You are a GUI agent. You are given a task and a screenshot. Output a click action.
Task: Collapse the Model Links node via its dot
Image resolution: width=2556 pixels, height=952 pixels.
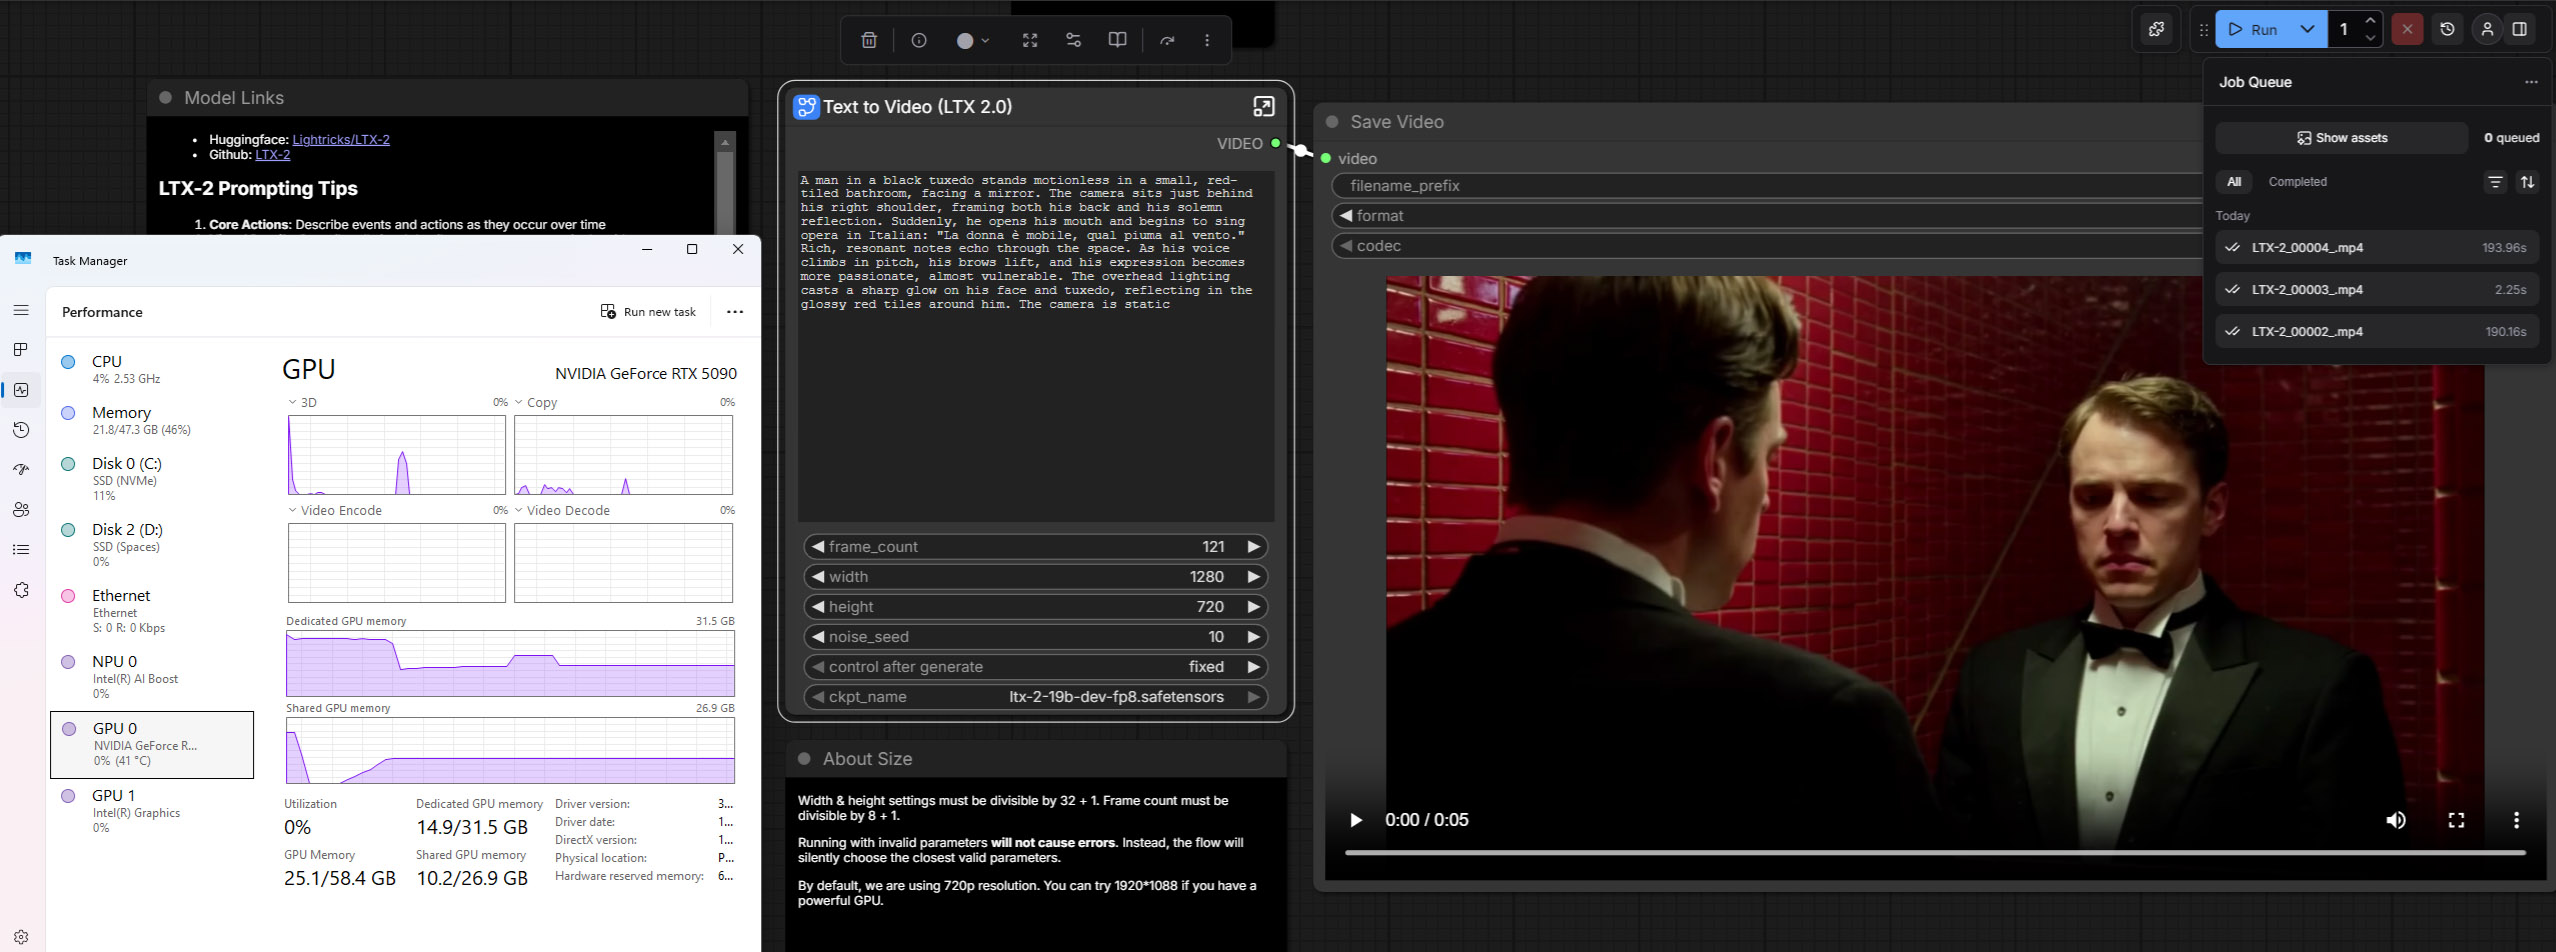(166, 98)
